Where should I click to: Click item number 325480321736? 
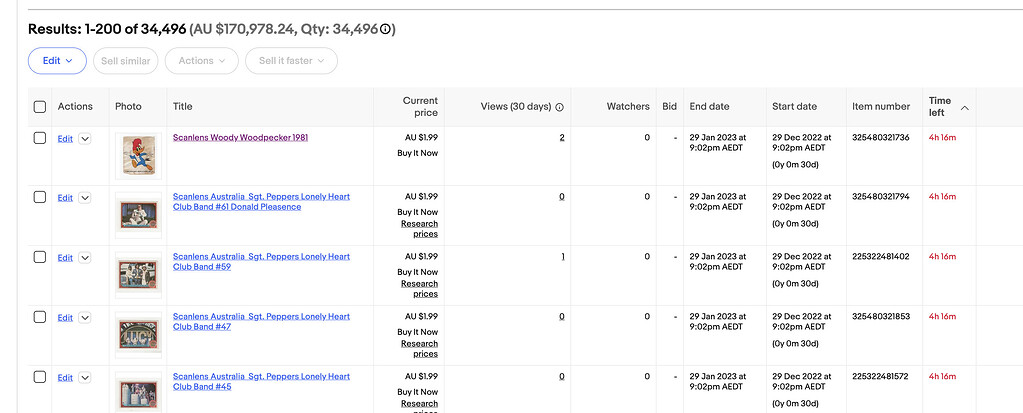881,138
